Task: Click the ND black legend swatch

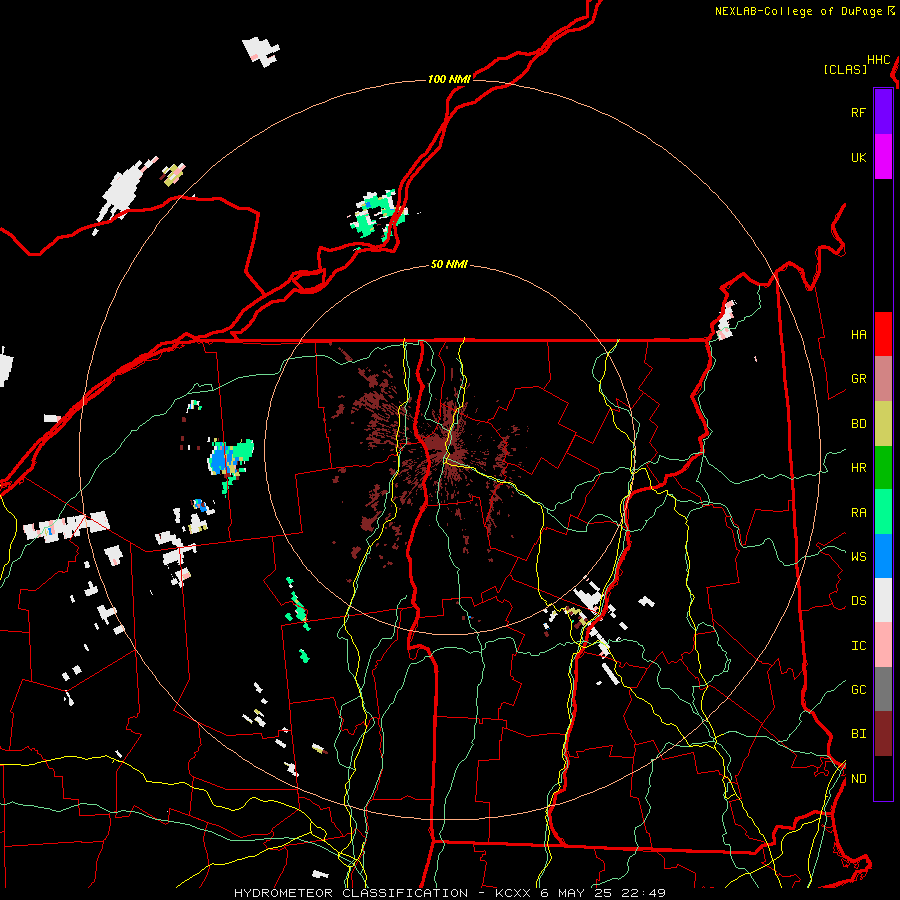Action: click(883, 778)
